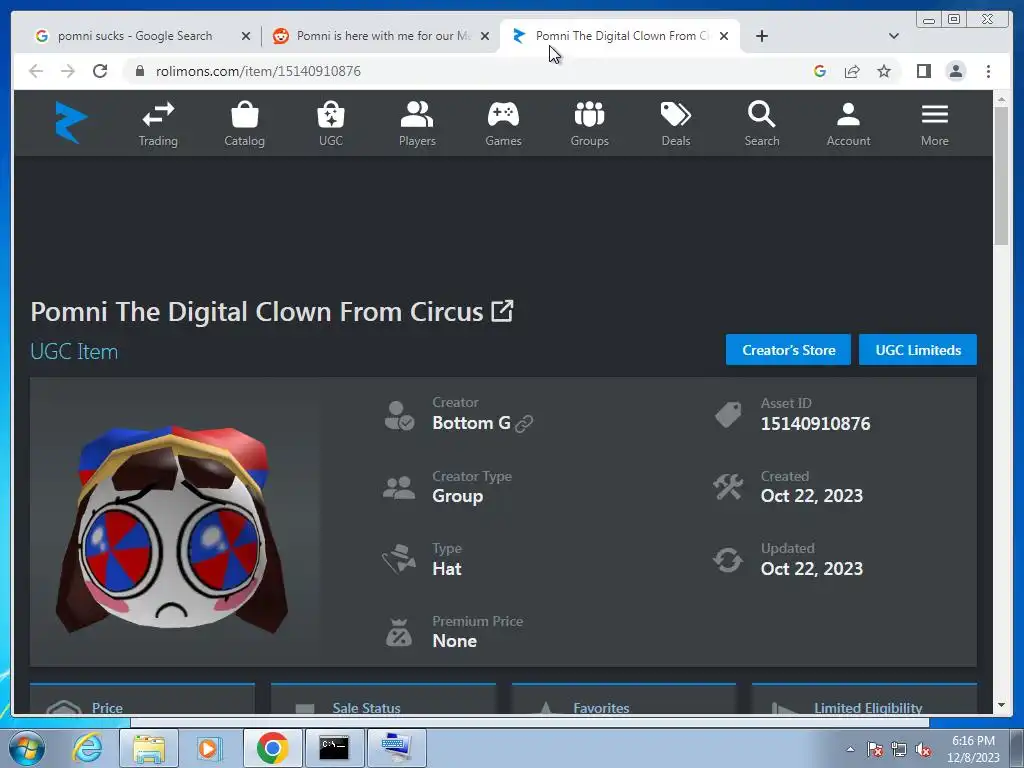Click the page scrollbar down arrow
Viewport: 1024px width, 768px height.
click(x=1002, y=705)
